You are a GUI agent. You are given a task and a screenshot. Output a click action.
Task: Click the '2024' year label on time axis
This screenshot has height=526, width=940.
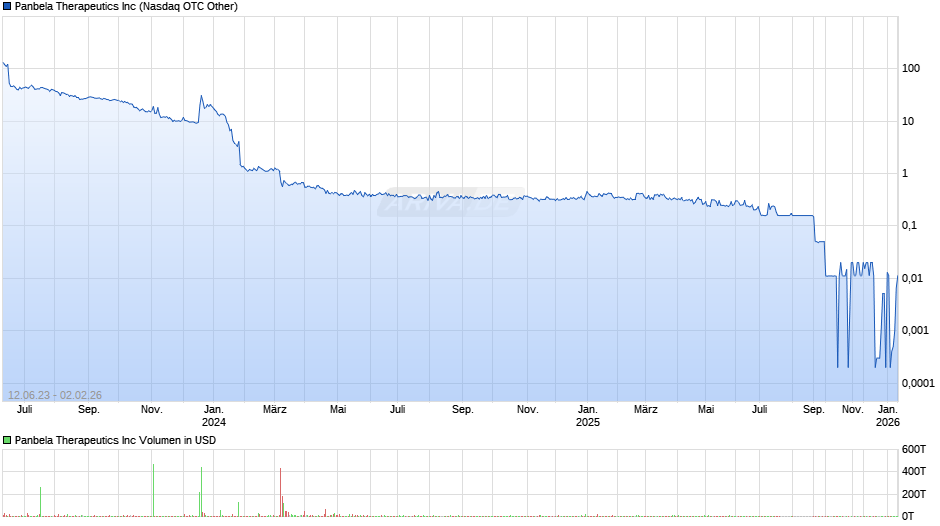coord(214,422)
